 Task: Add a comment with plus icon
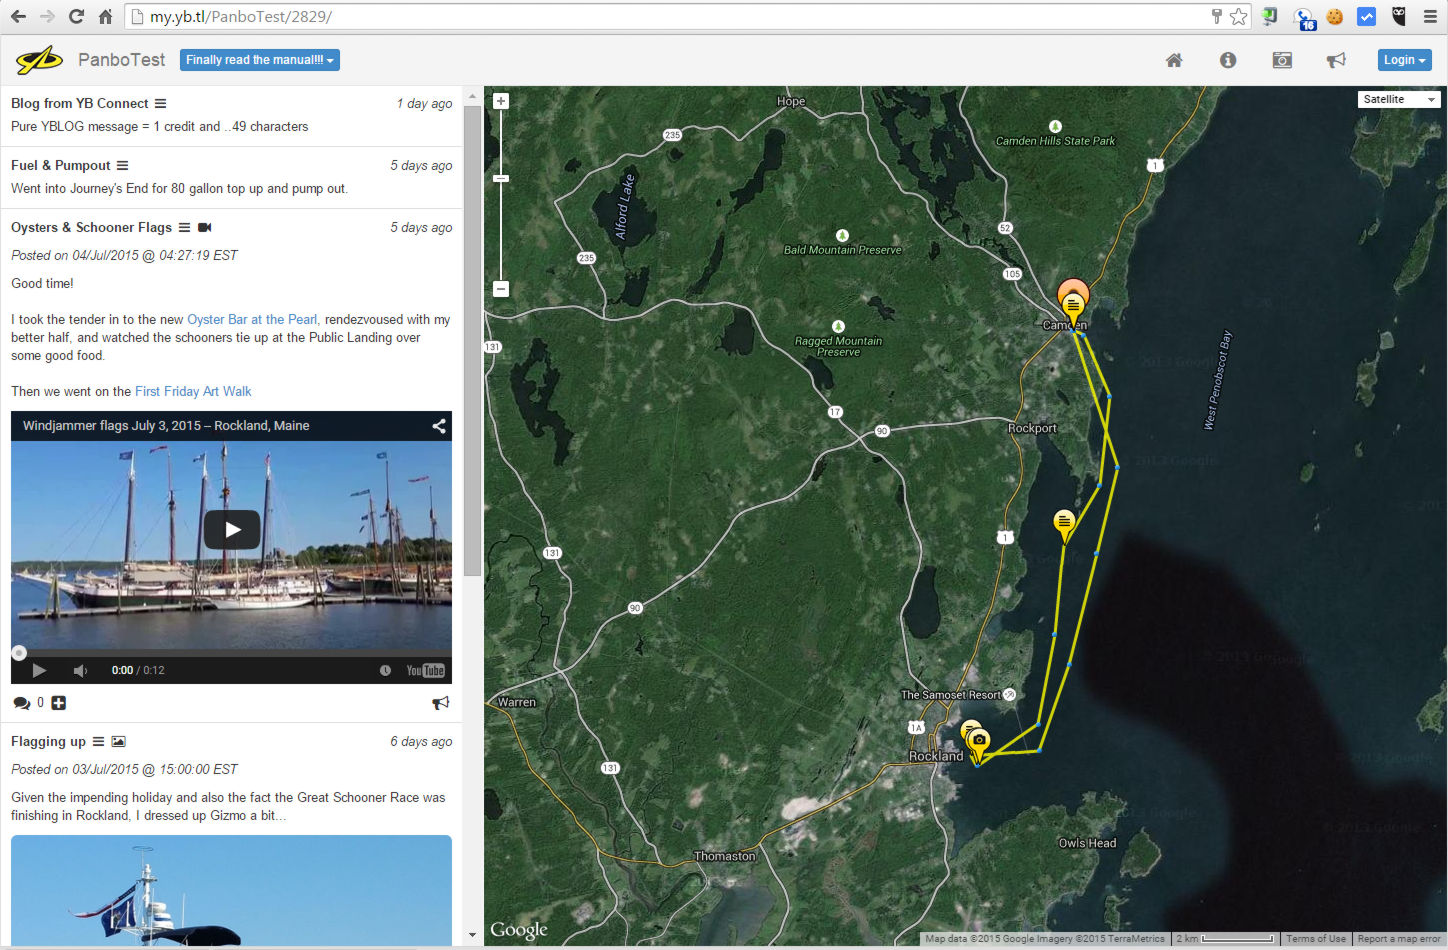(x=59, y=703)
